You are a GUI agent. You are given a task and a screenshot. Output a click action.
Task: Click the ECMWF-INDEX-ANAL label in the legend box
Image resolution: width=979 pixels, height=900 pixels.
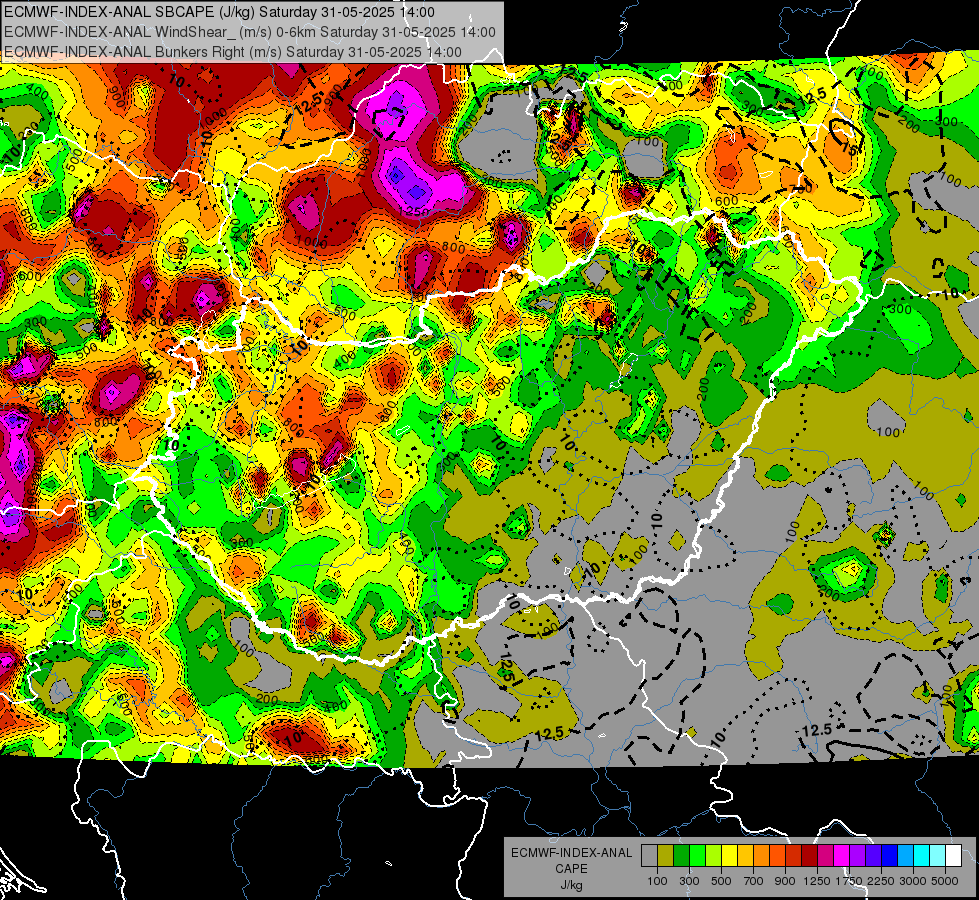click(571, 853)
